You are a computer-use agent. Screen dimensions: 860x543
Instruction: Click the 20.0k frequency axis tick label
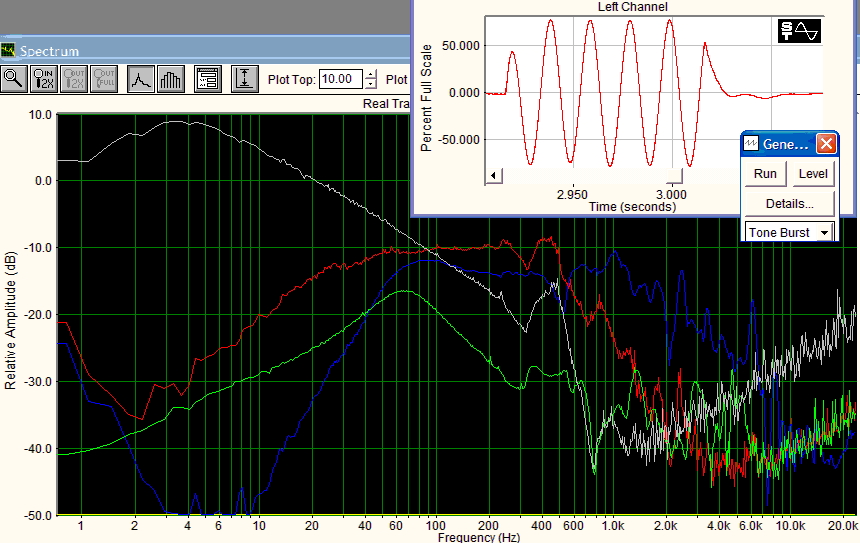(x=842, y=525)
